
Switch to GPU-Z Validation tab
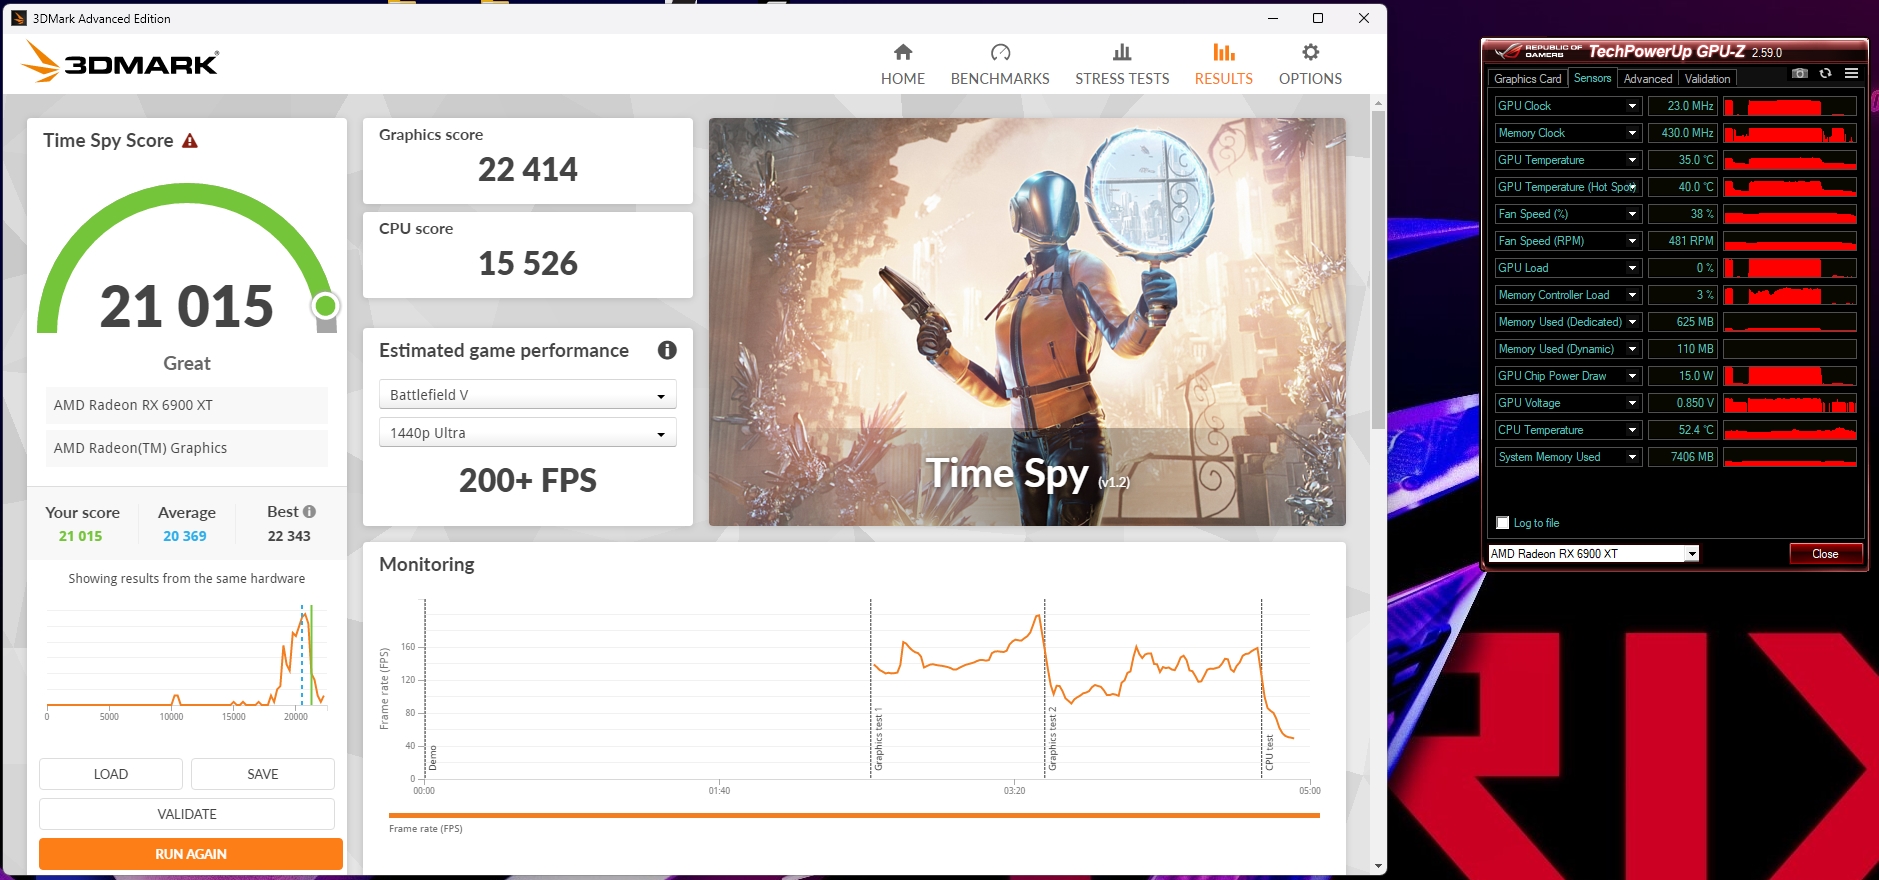coord(1707,79)
